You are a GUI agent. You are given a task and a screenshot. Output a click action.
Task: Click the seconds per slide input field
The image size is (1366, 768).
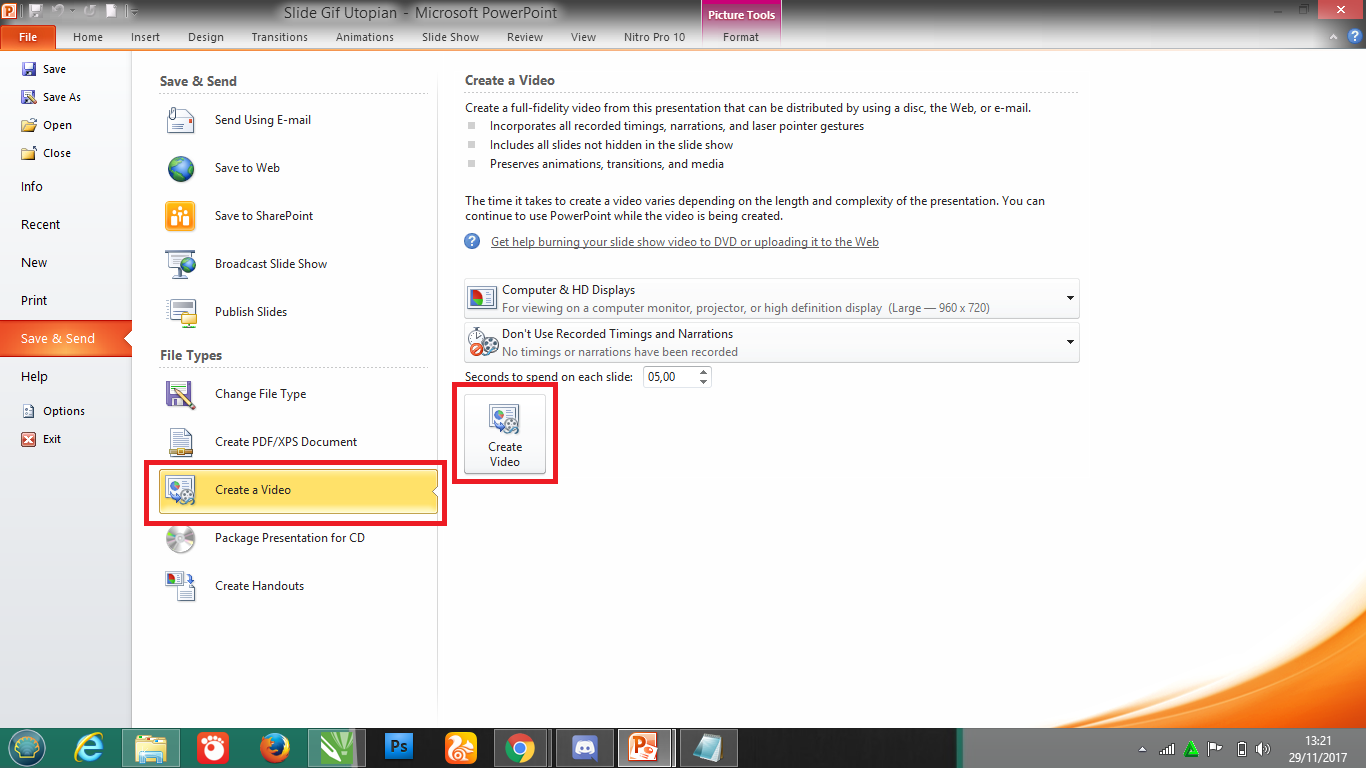coord(669,377)
